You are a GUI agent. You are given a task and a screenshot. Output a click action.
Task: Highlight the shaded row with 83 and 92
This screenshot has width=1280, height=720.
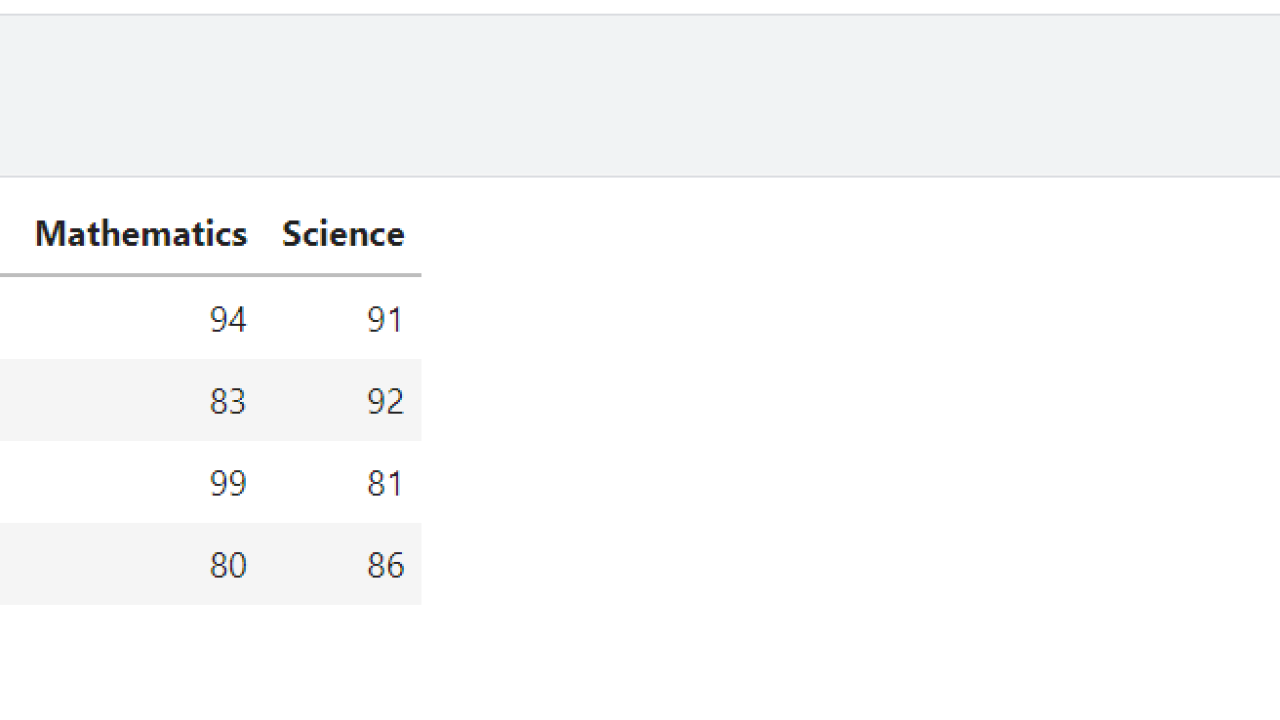click(x=210, y=400)
